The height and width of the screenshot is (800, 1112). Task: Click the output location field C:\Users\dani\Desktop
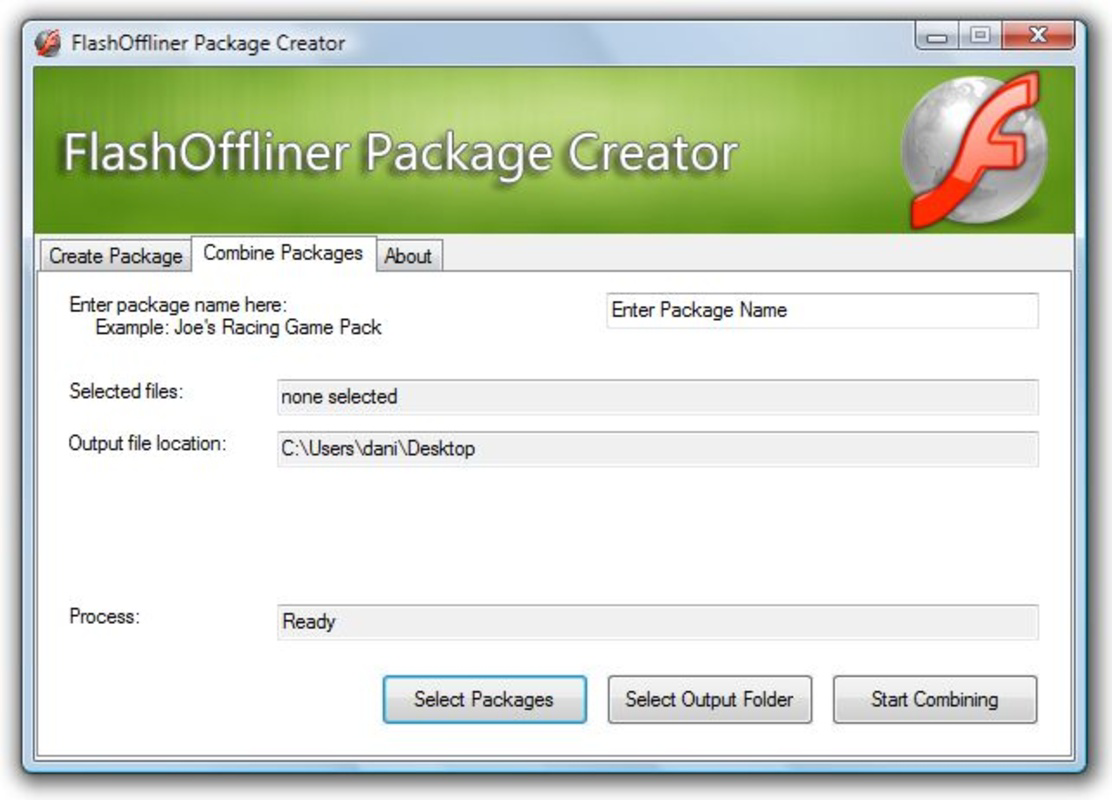click(x=657, y=449)
